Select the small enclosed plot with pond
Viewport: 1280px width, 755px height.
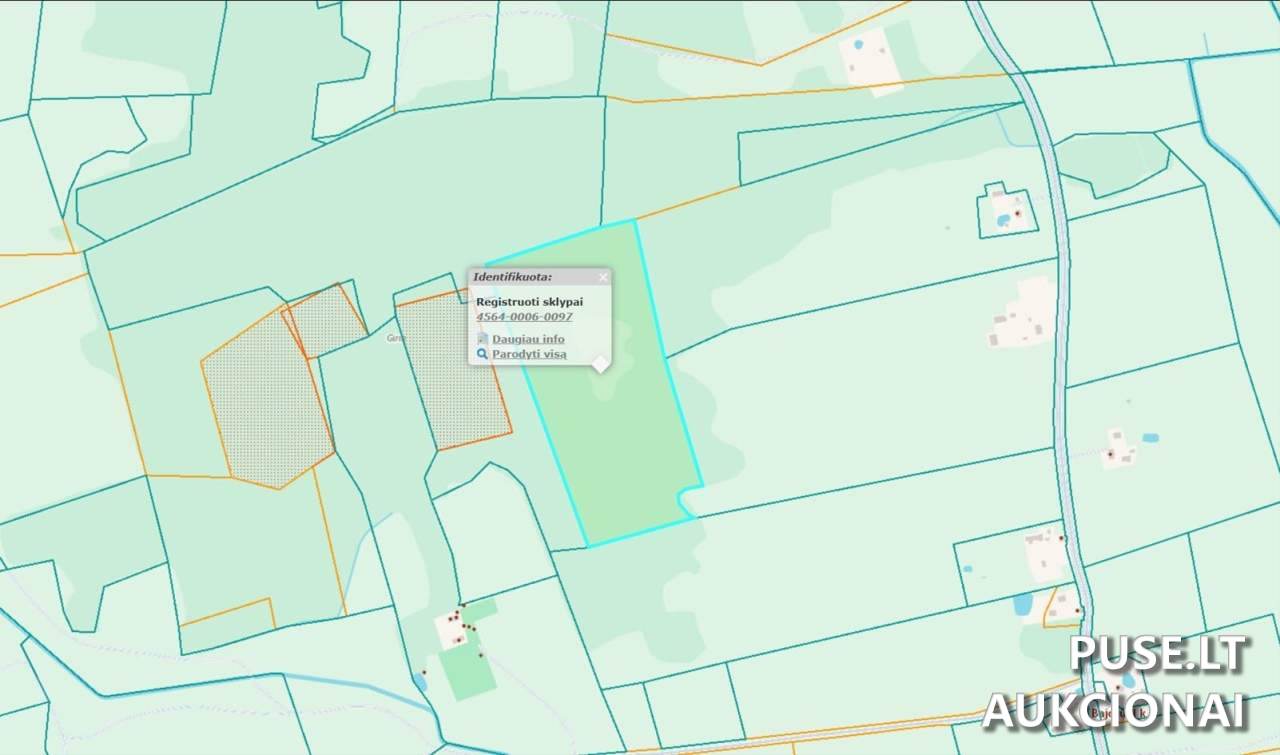1003,212
